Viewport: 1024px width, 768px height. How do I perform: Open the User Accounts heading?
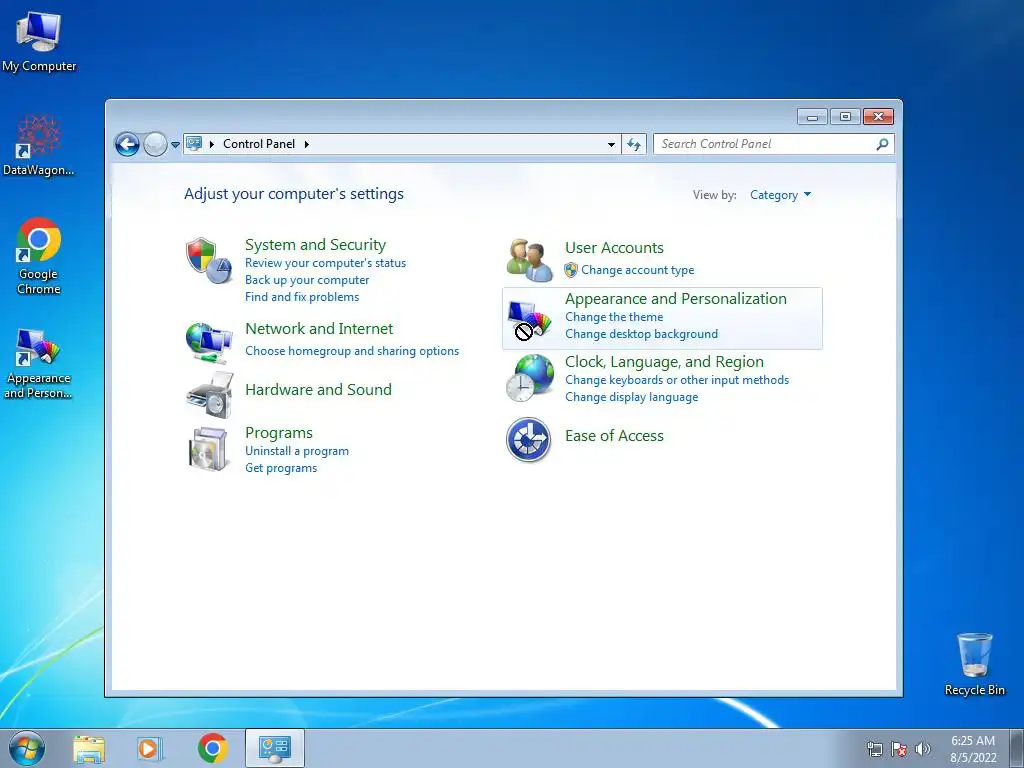coord(614,248)
